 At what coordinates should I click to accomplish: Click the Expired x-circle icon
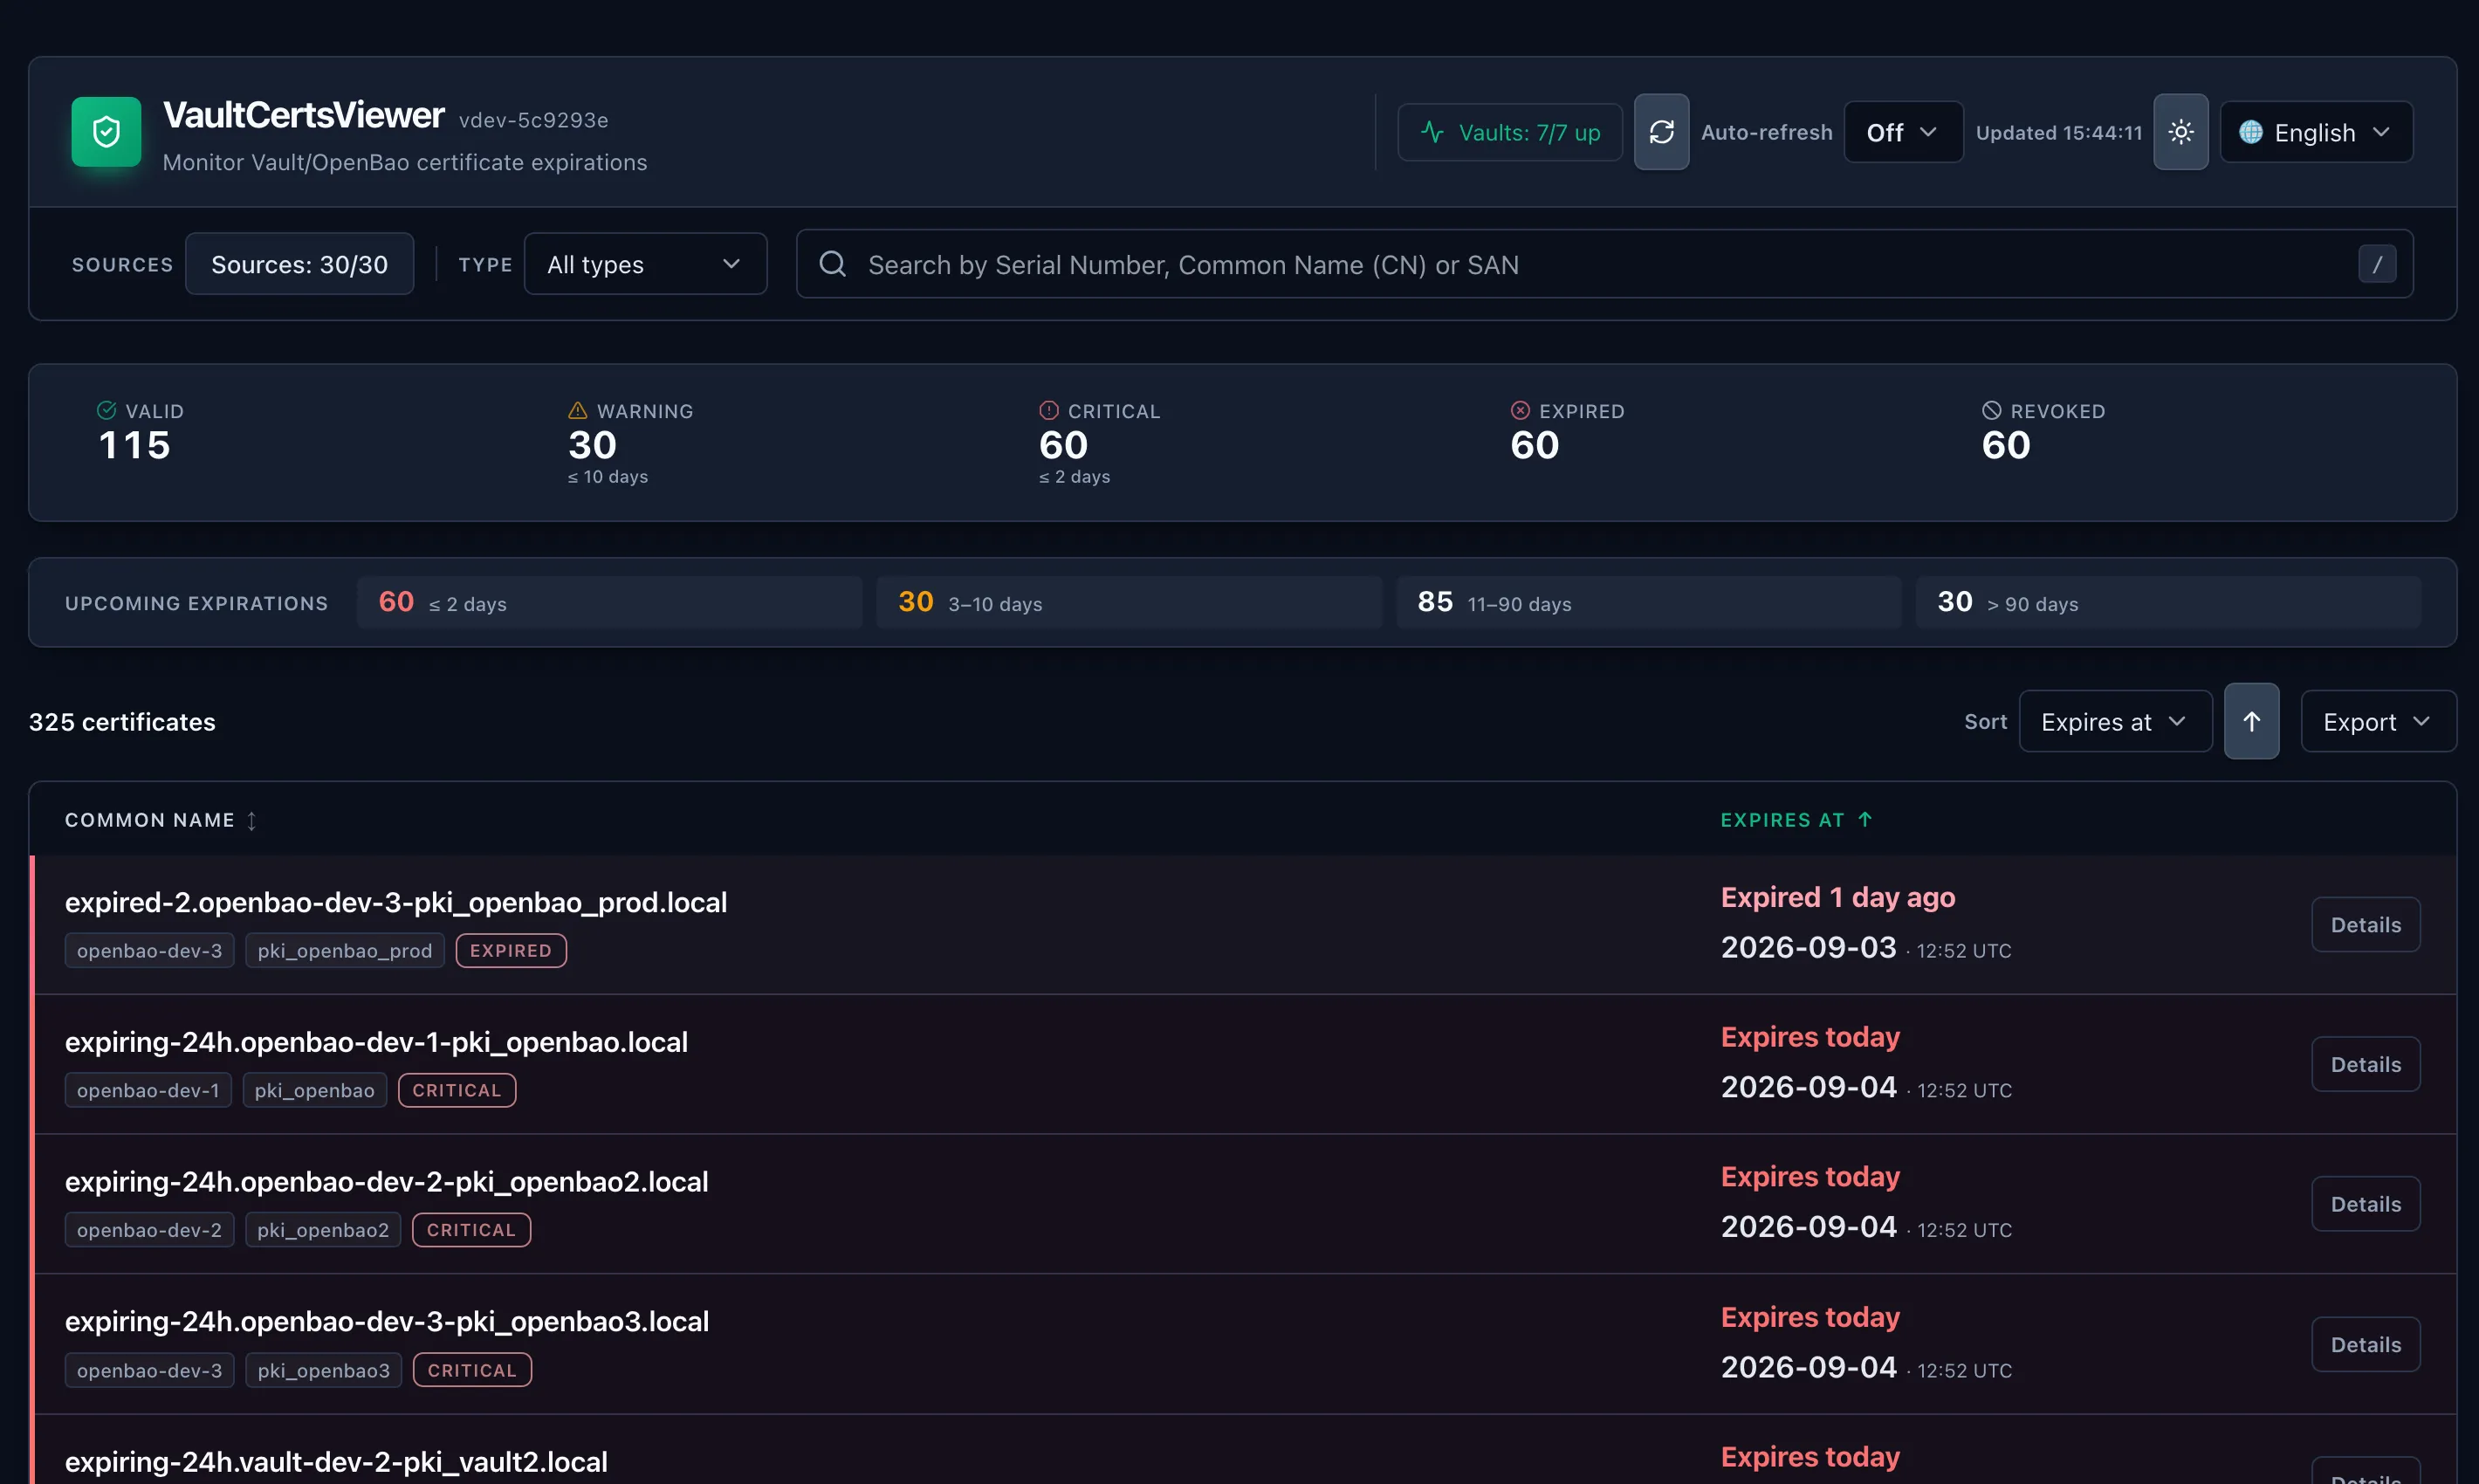(x=1520, y=410)
